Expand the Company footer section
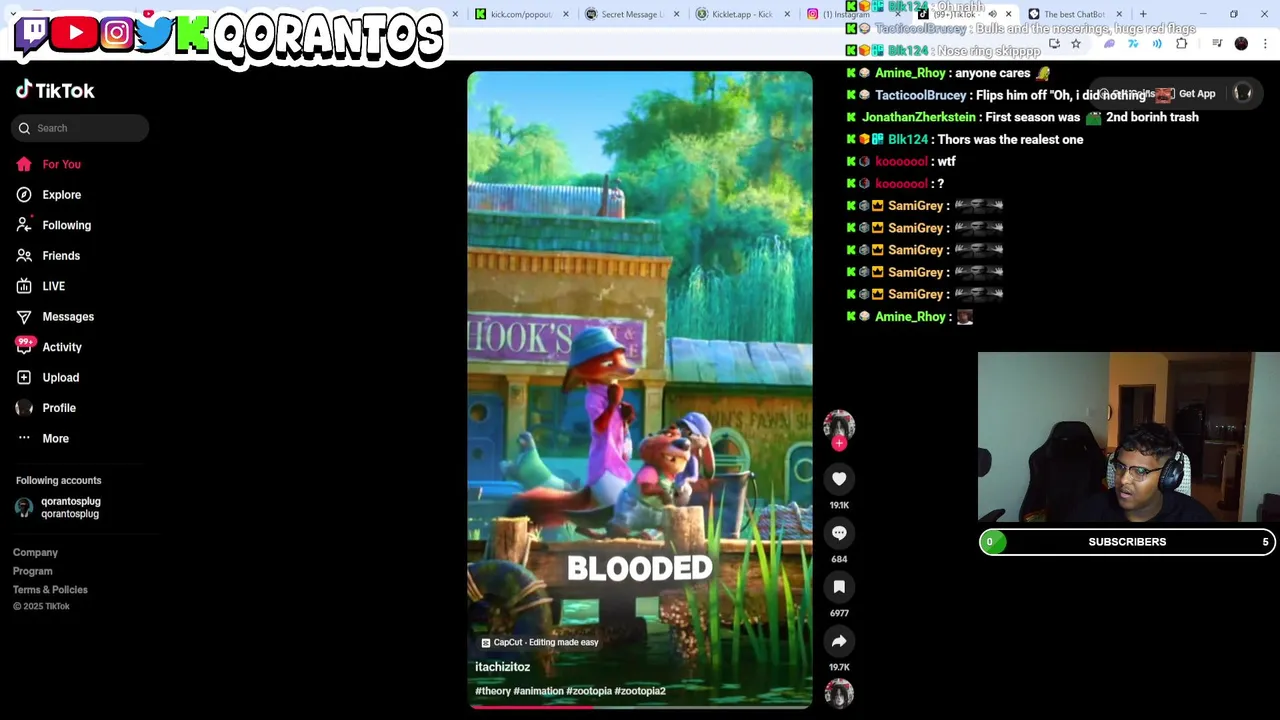Image resolution: width=1280 pixels, height=720 pixels. coord(35,552)
